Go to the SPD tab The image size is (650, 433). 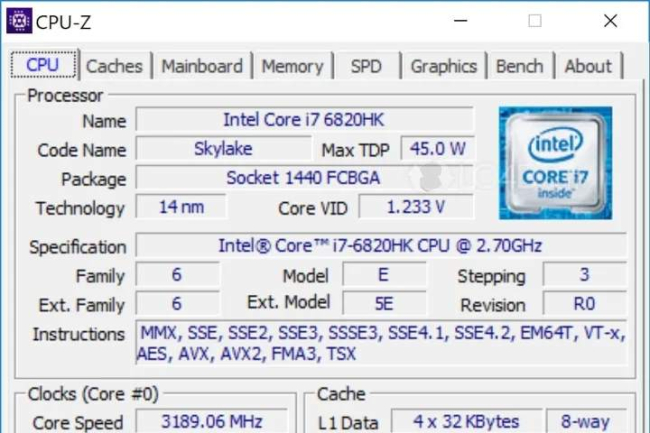point(366,66)
